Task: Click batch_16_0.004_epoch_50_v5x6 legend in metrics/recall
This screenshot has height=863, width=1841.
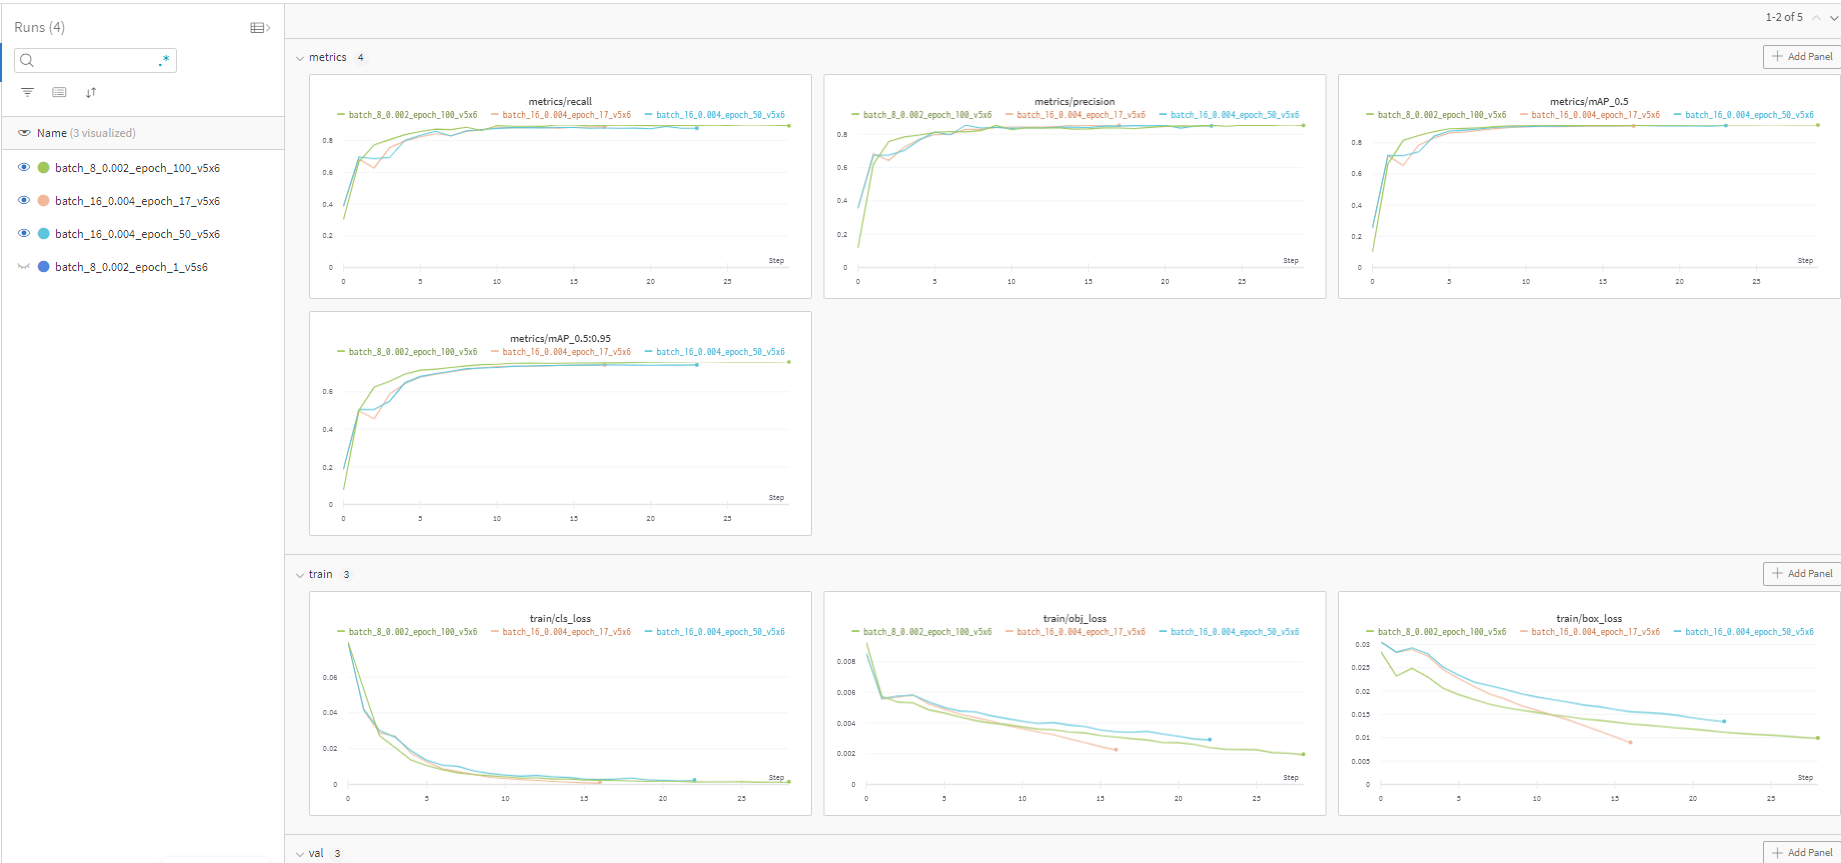Action: click(x=714, y=115)
